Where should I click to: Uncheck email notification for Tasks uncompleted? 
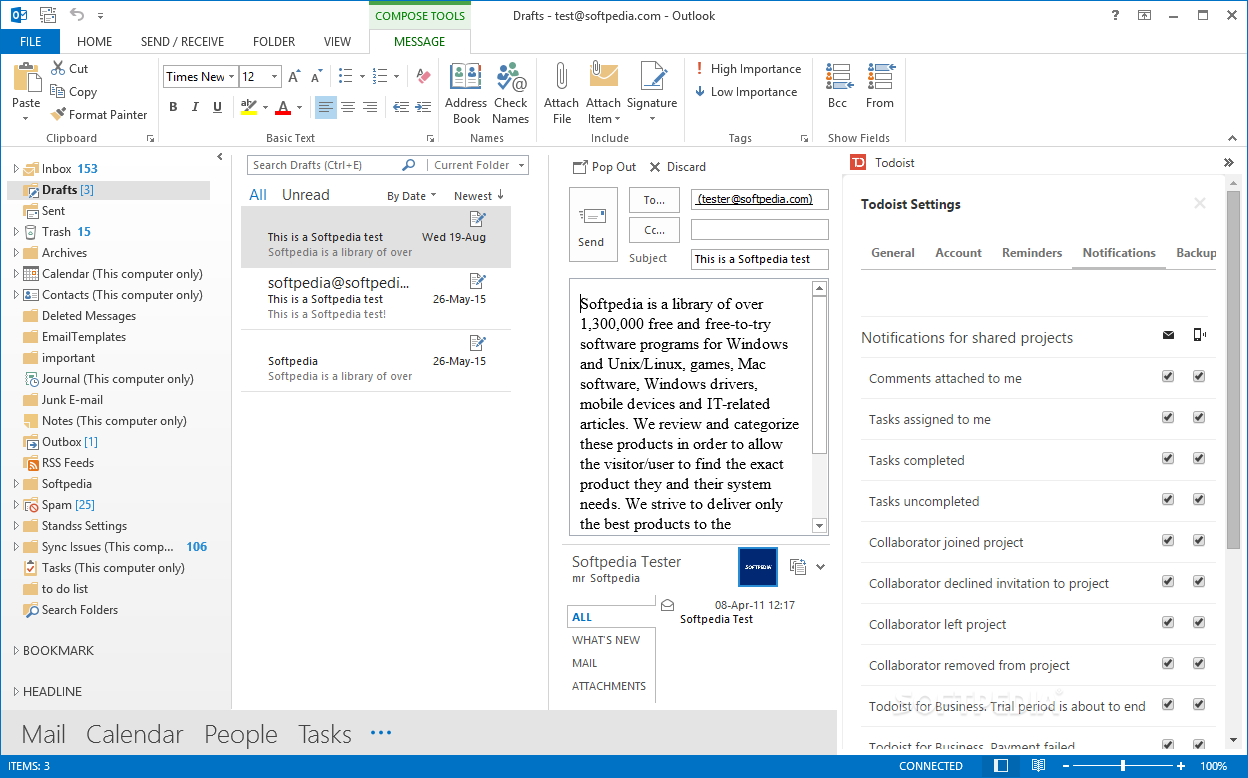click(x=1168, y=500)
